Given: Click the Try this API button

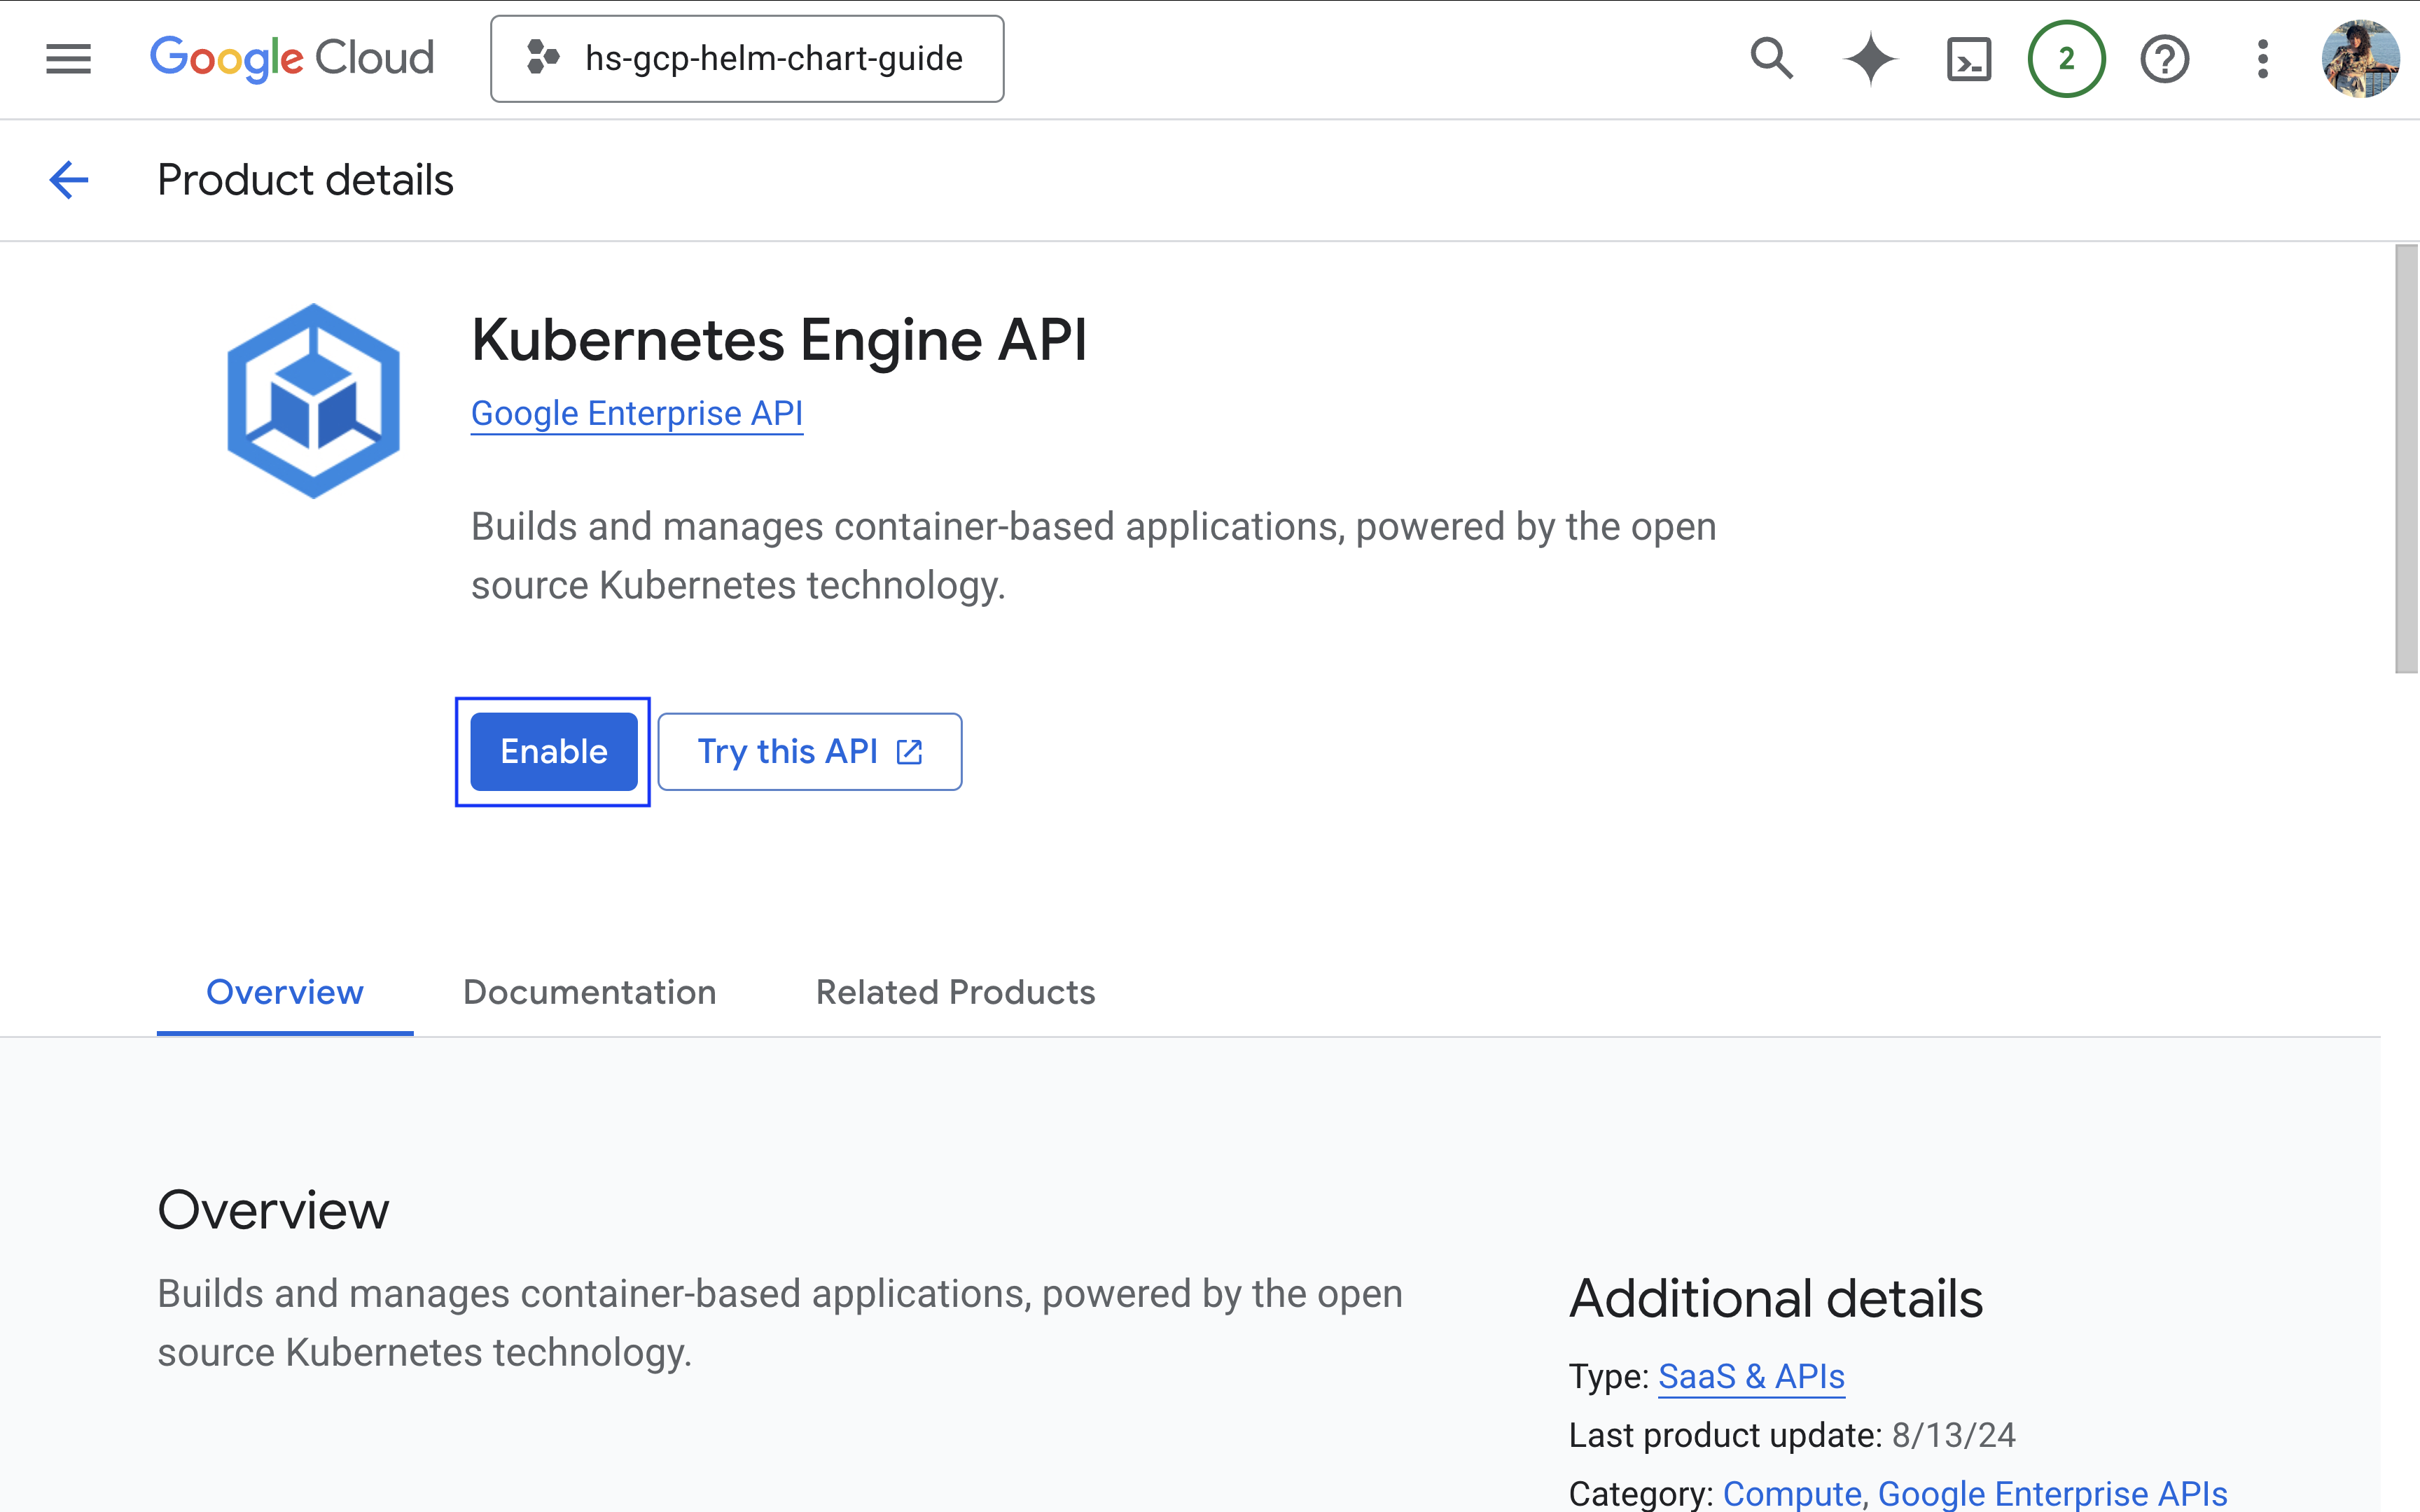Looking at the screenshot, I should pyautogui.click(x=809, y=752).
